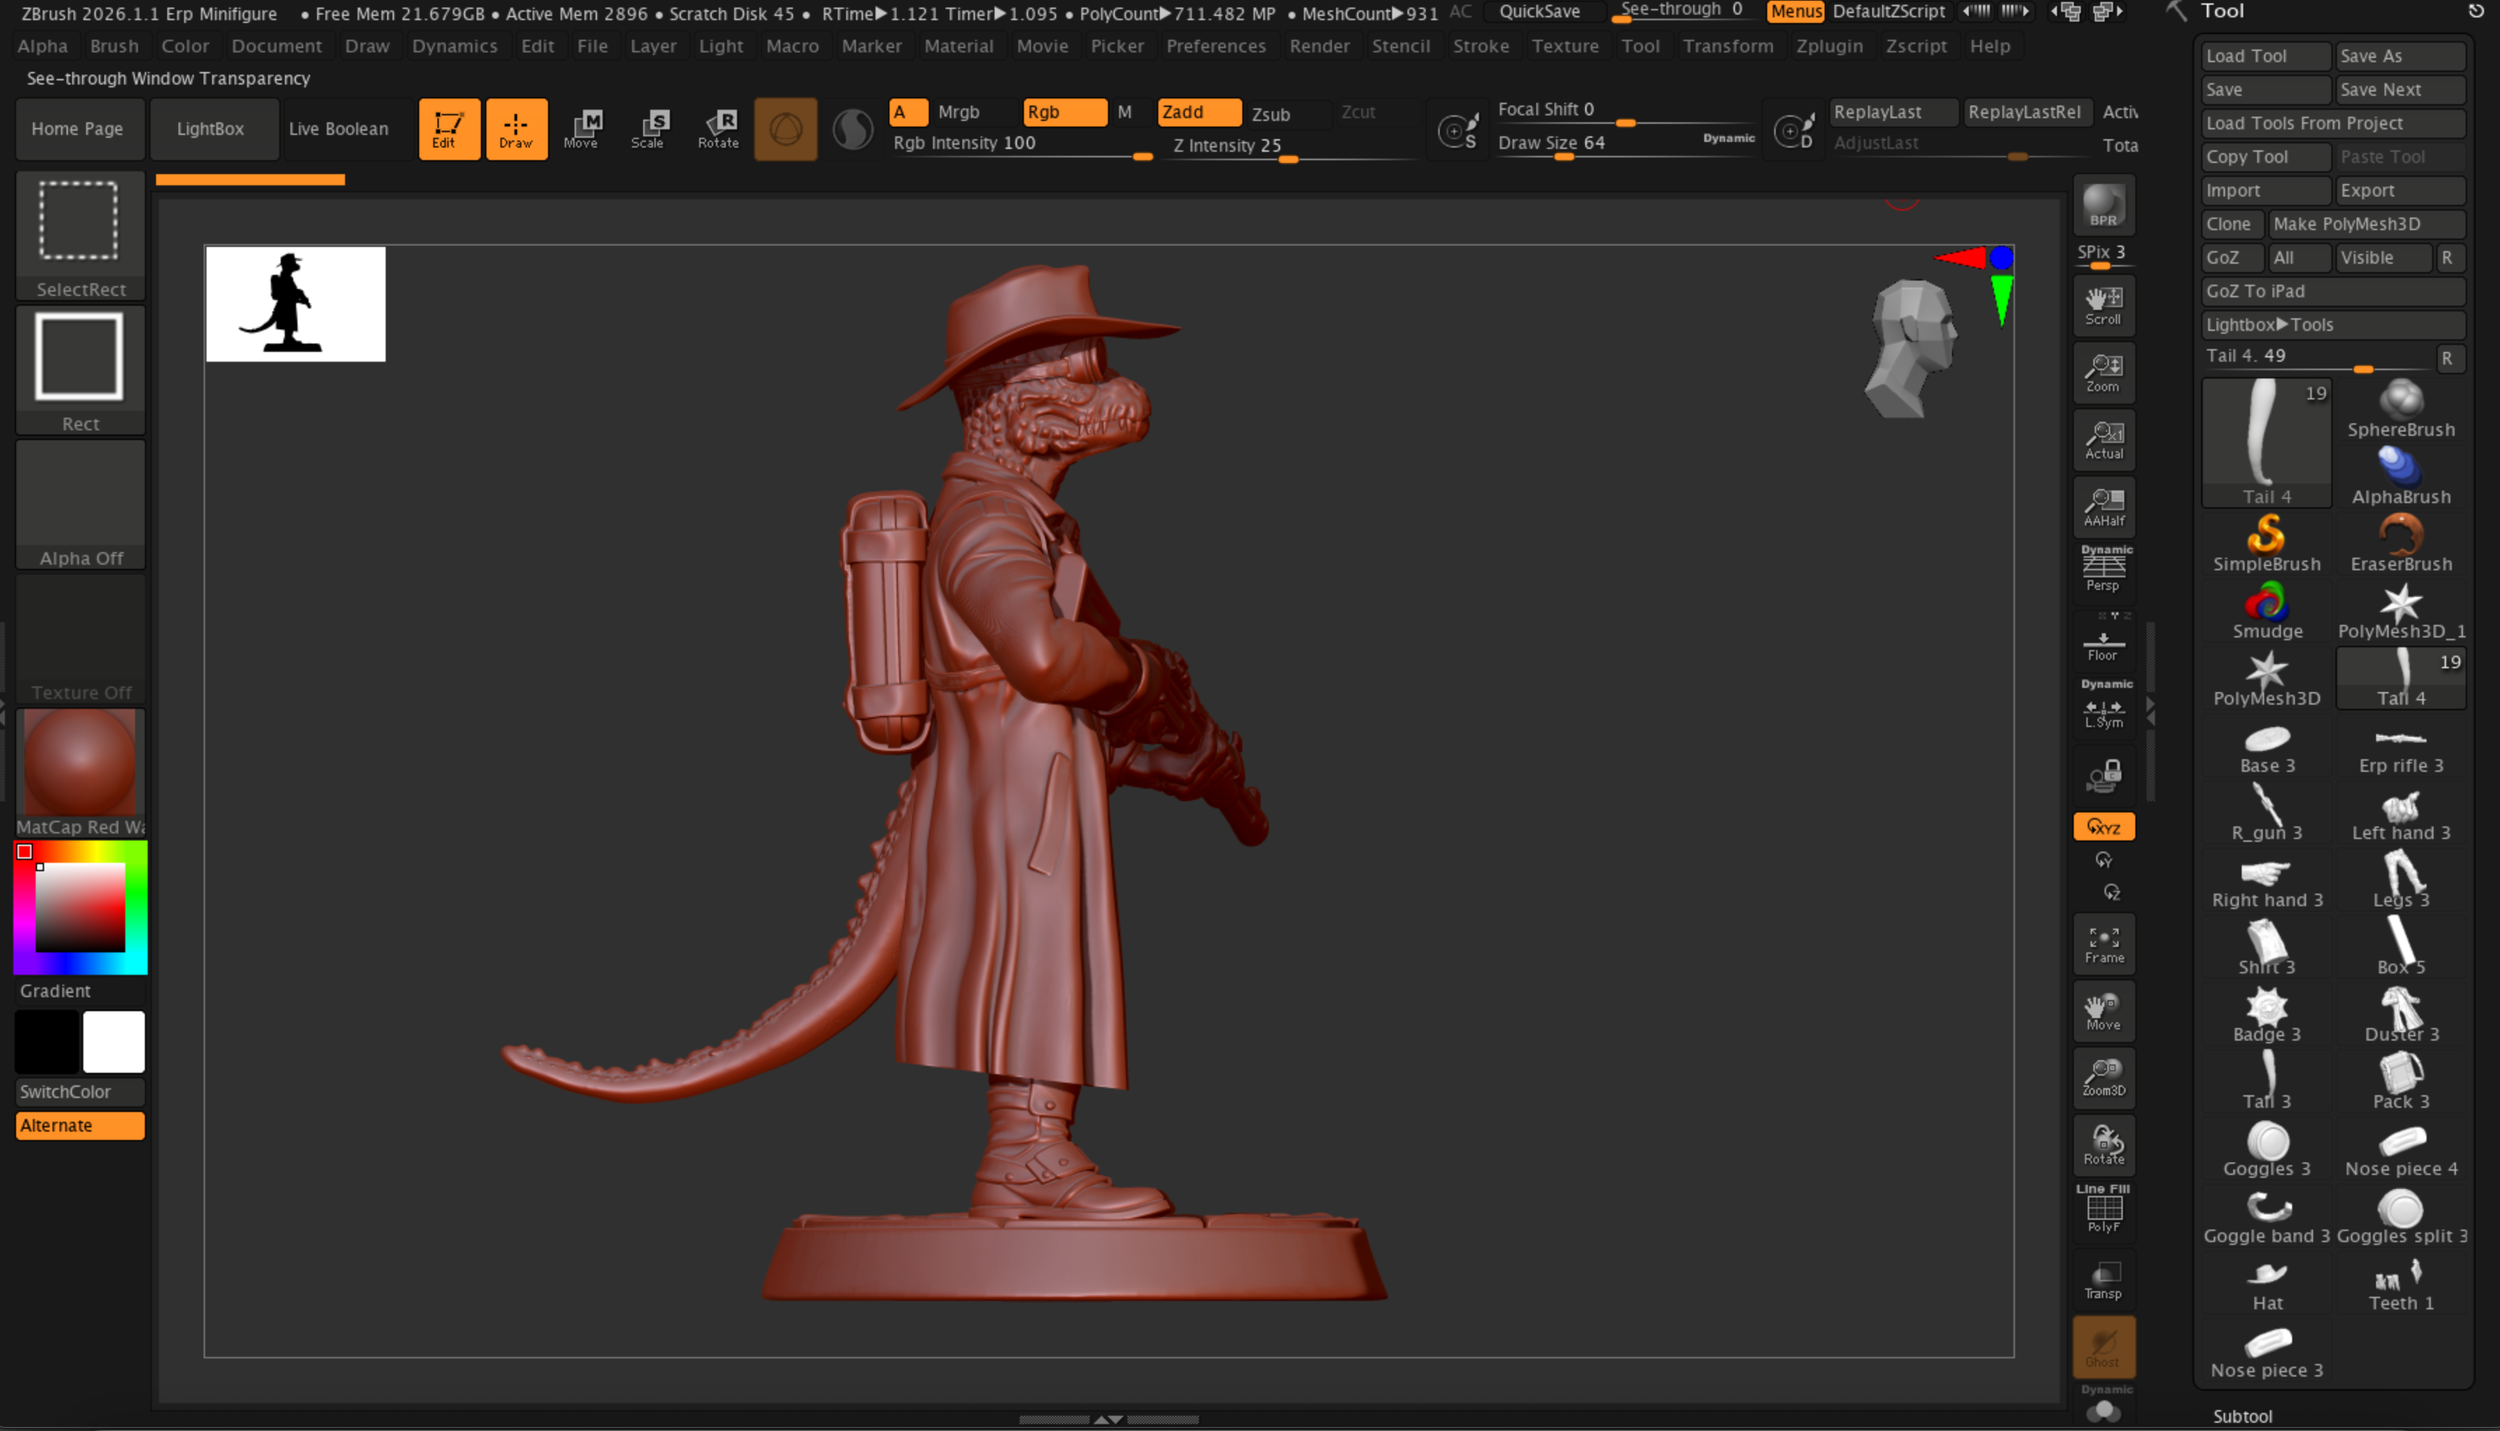The height and width of the screenshot is (1431, 2500).
Task: Open the Zplugin menu
Action: click(1829, 46)
